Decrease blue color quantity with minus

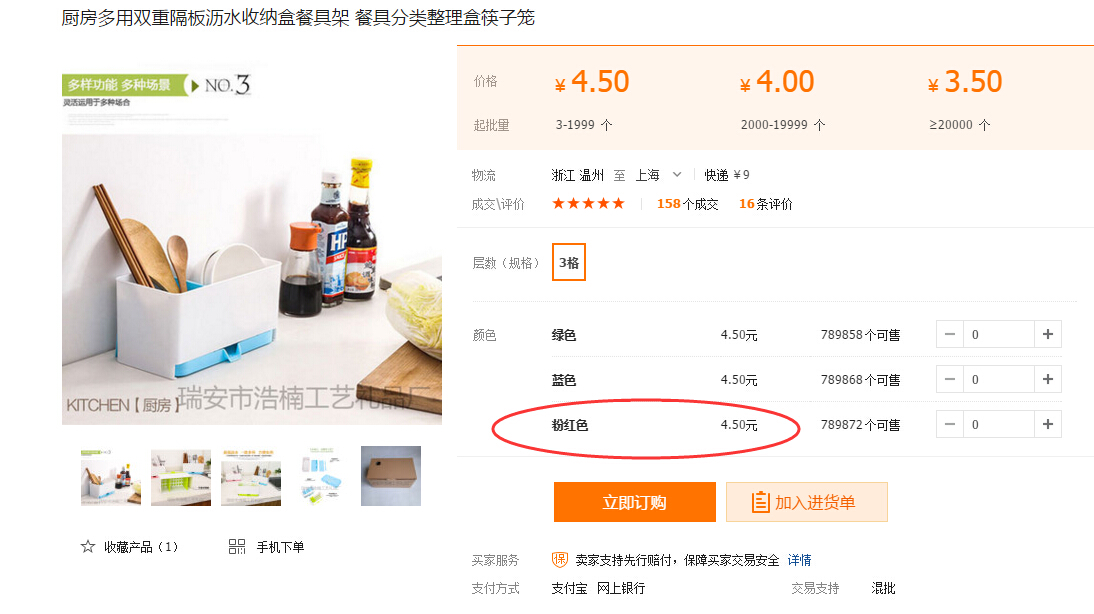click(x=950, y=380)
